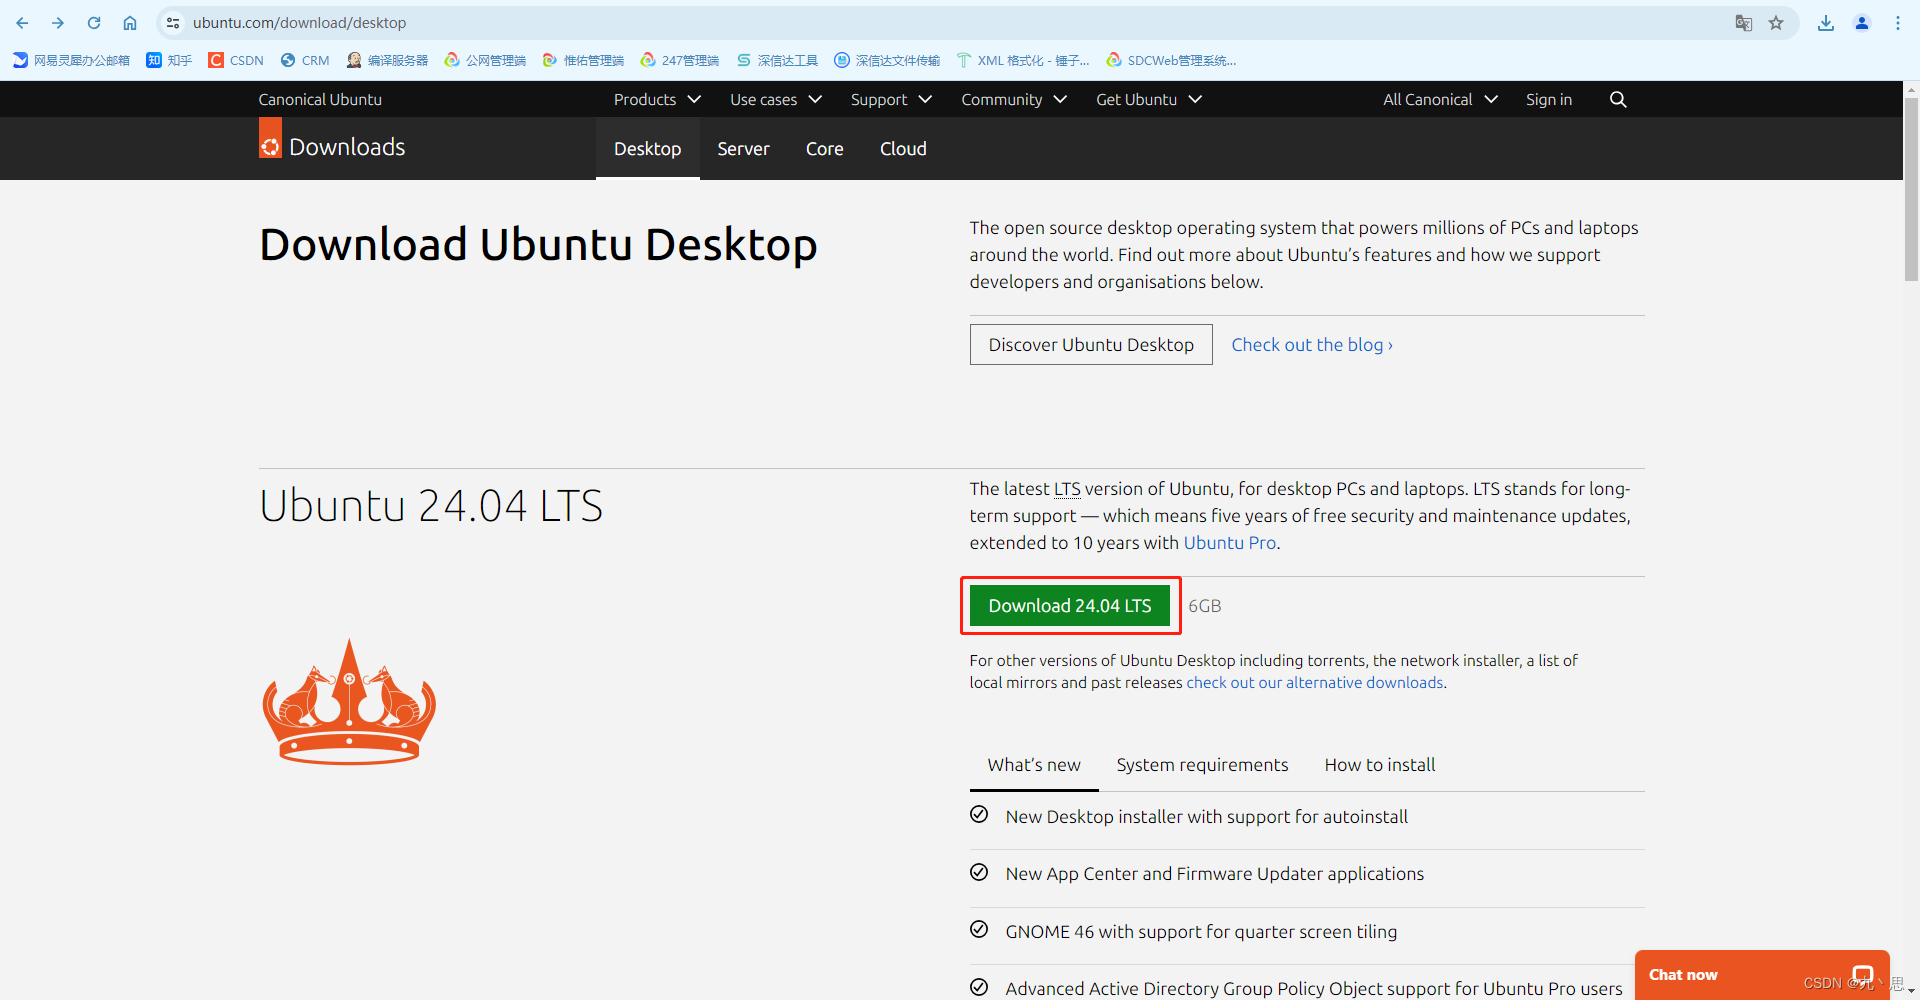Expand the All Canonical menu
Screen dimensions: 1920x1000
point(1440,99)
